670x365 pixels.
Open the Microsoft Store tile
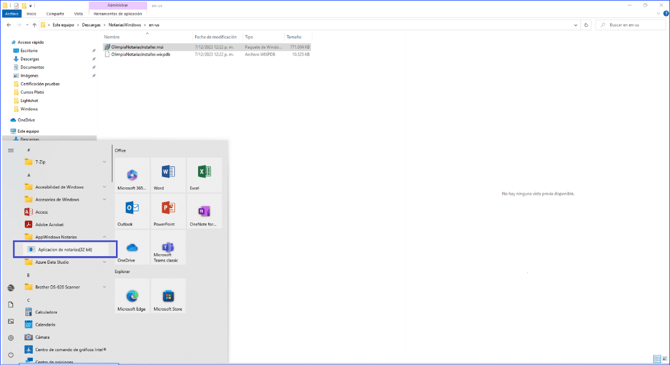point(168,296)
